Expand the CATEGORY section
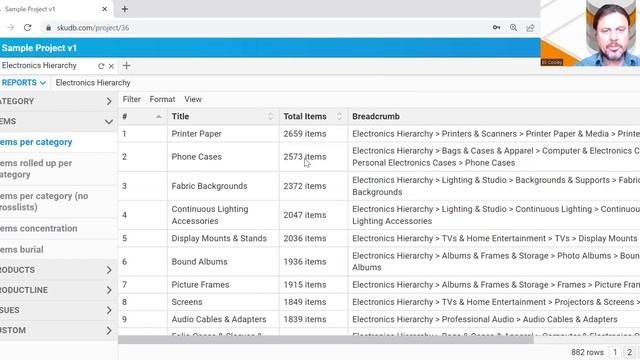 [x=58, y=101]
